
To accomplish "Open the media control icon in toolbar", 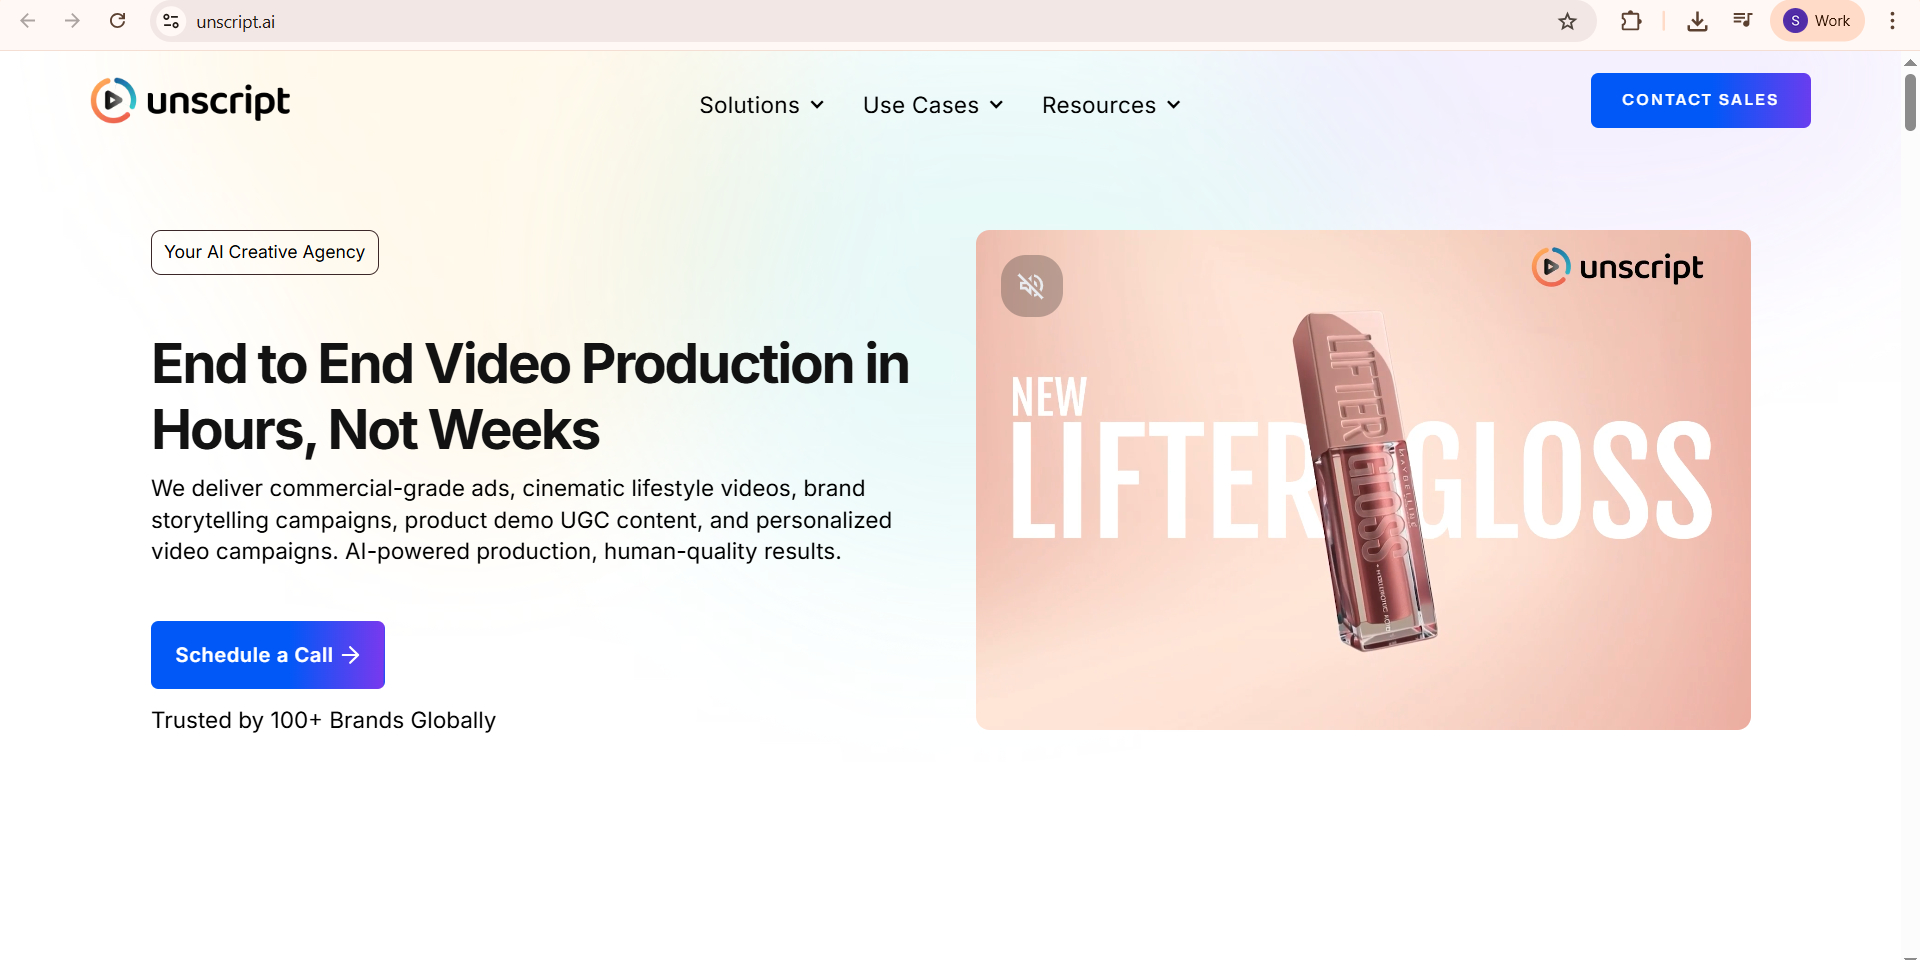I will pyautogui.click(x=1742, y=21).
